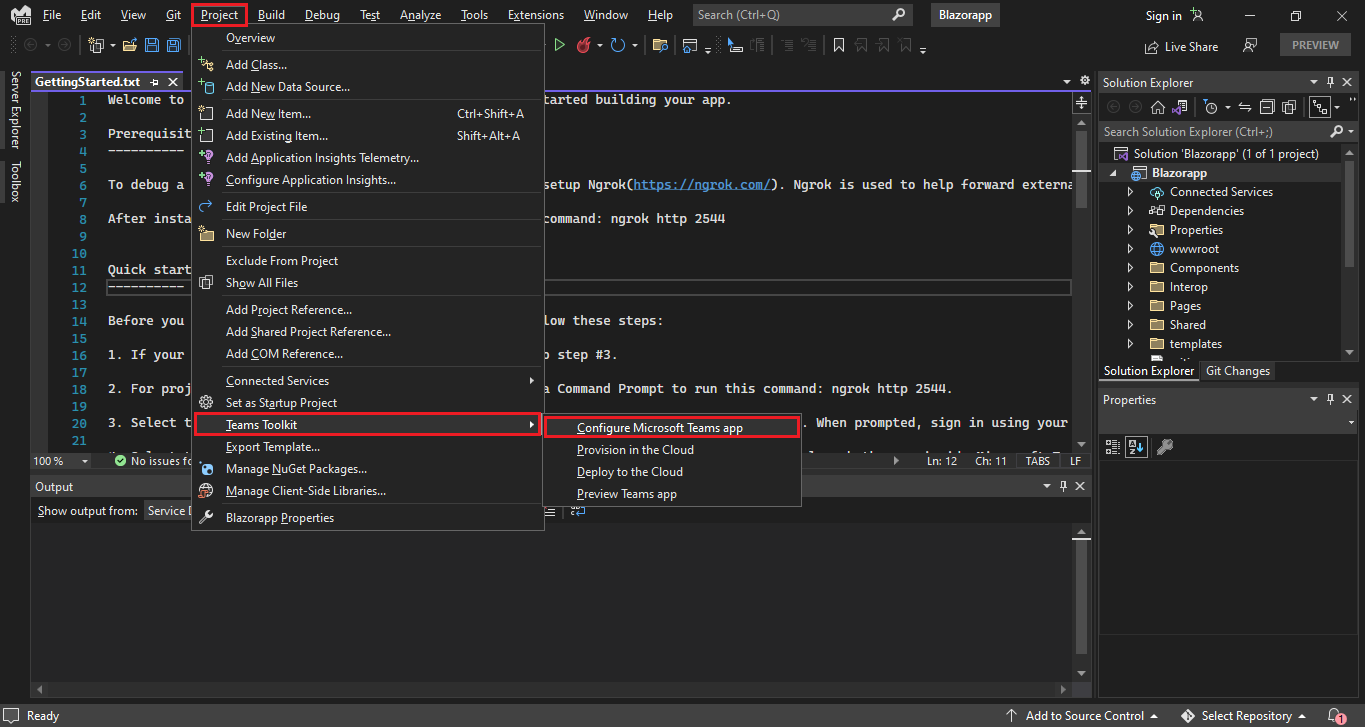Viewport: 1365px width, 727px height.
Task: Click Property Pages wrench icon
Action: point(1164,447)
